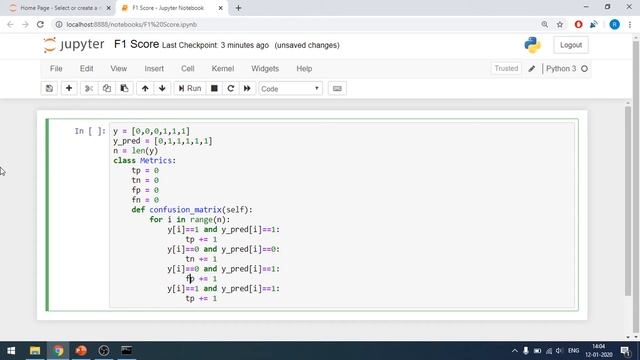Switch to the Home Page browser tab
This screenshot has height=360, width=640.
(x=60, y=8)
